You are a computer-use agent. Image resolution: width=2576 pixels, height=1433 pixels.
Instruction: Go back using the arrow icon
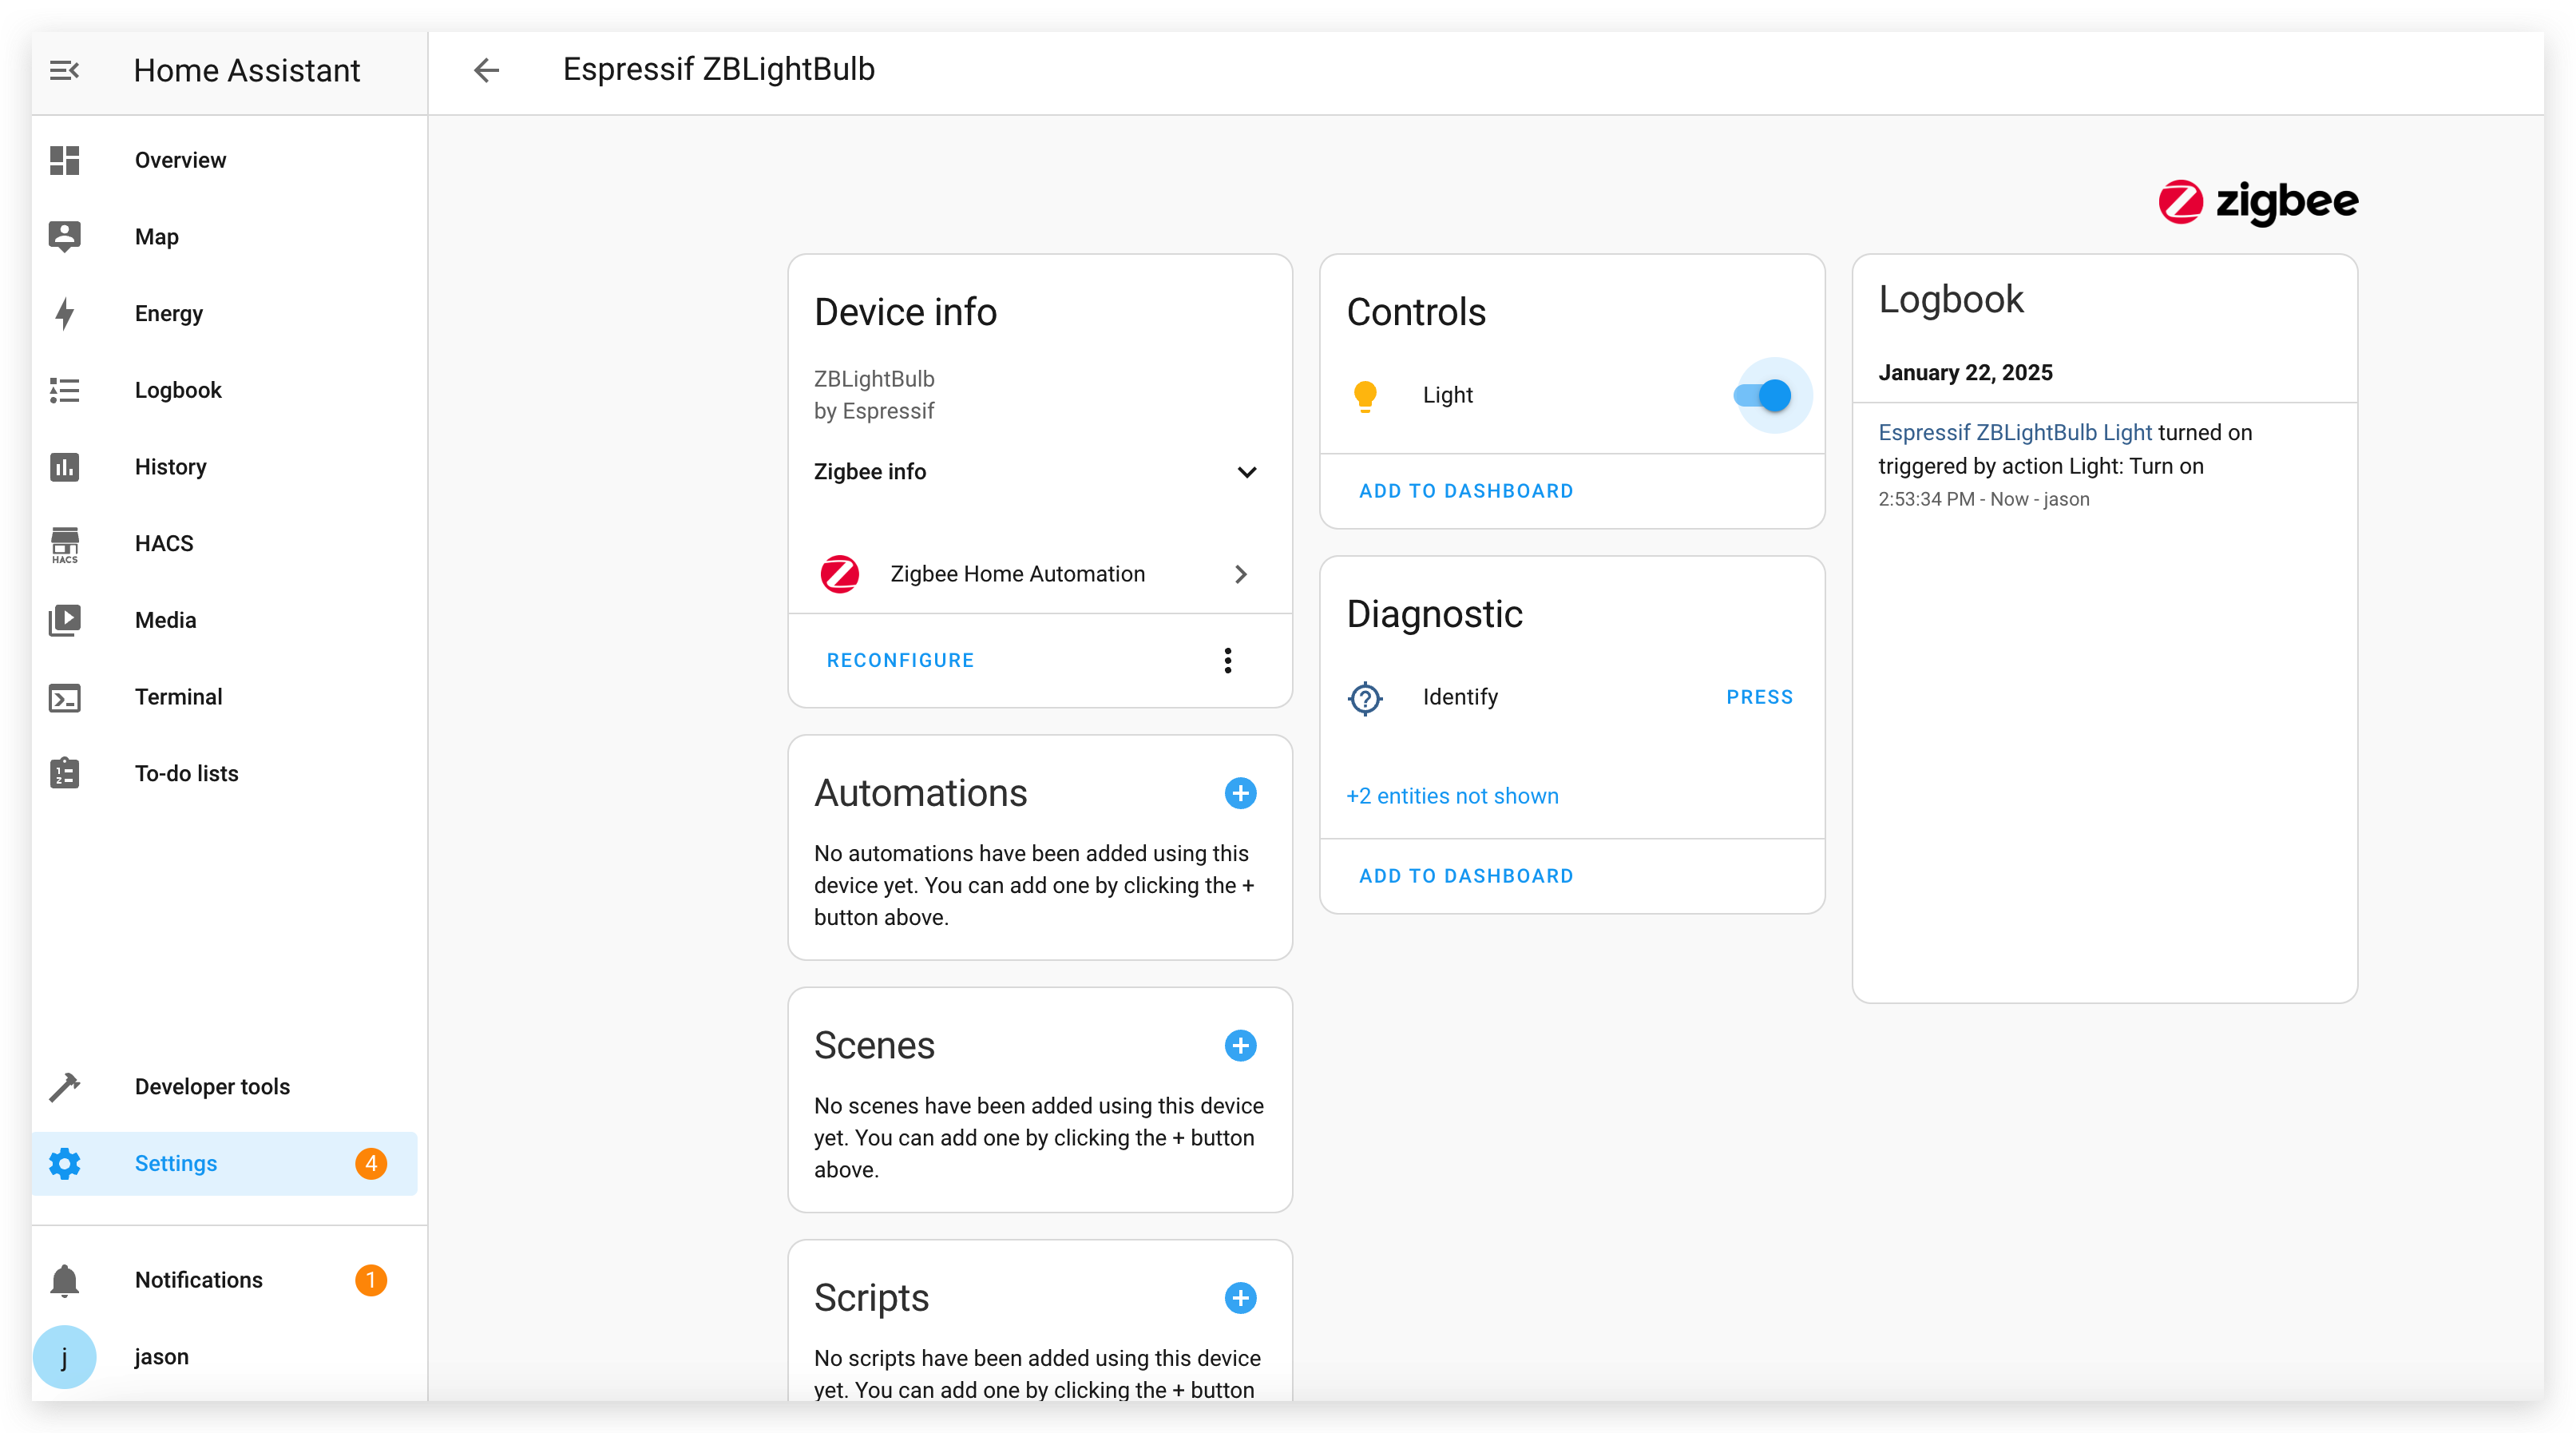pos(486,70)
